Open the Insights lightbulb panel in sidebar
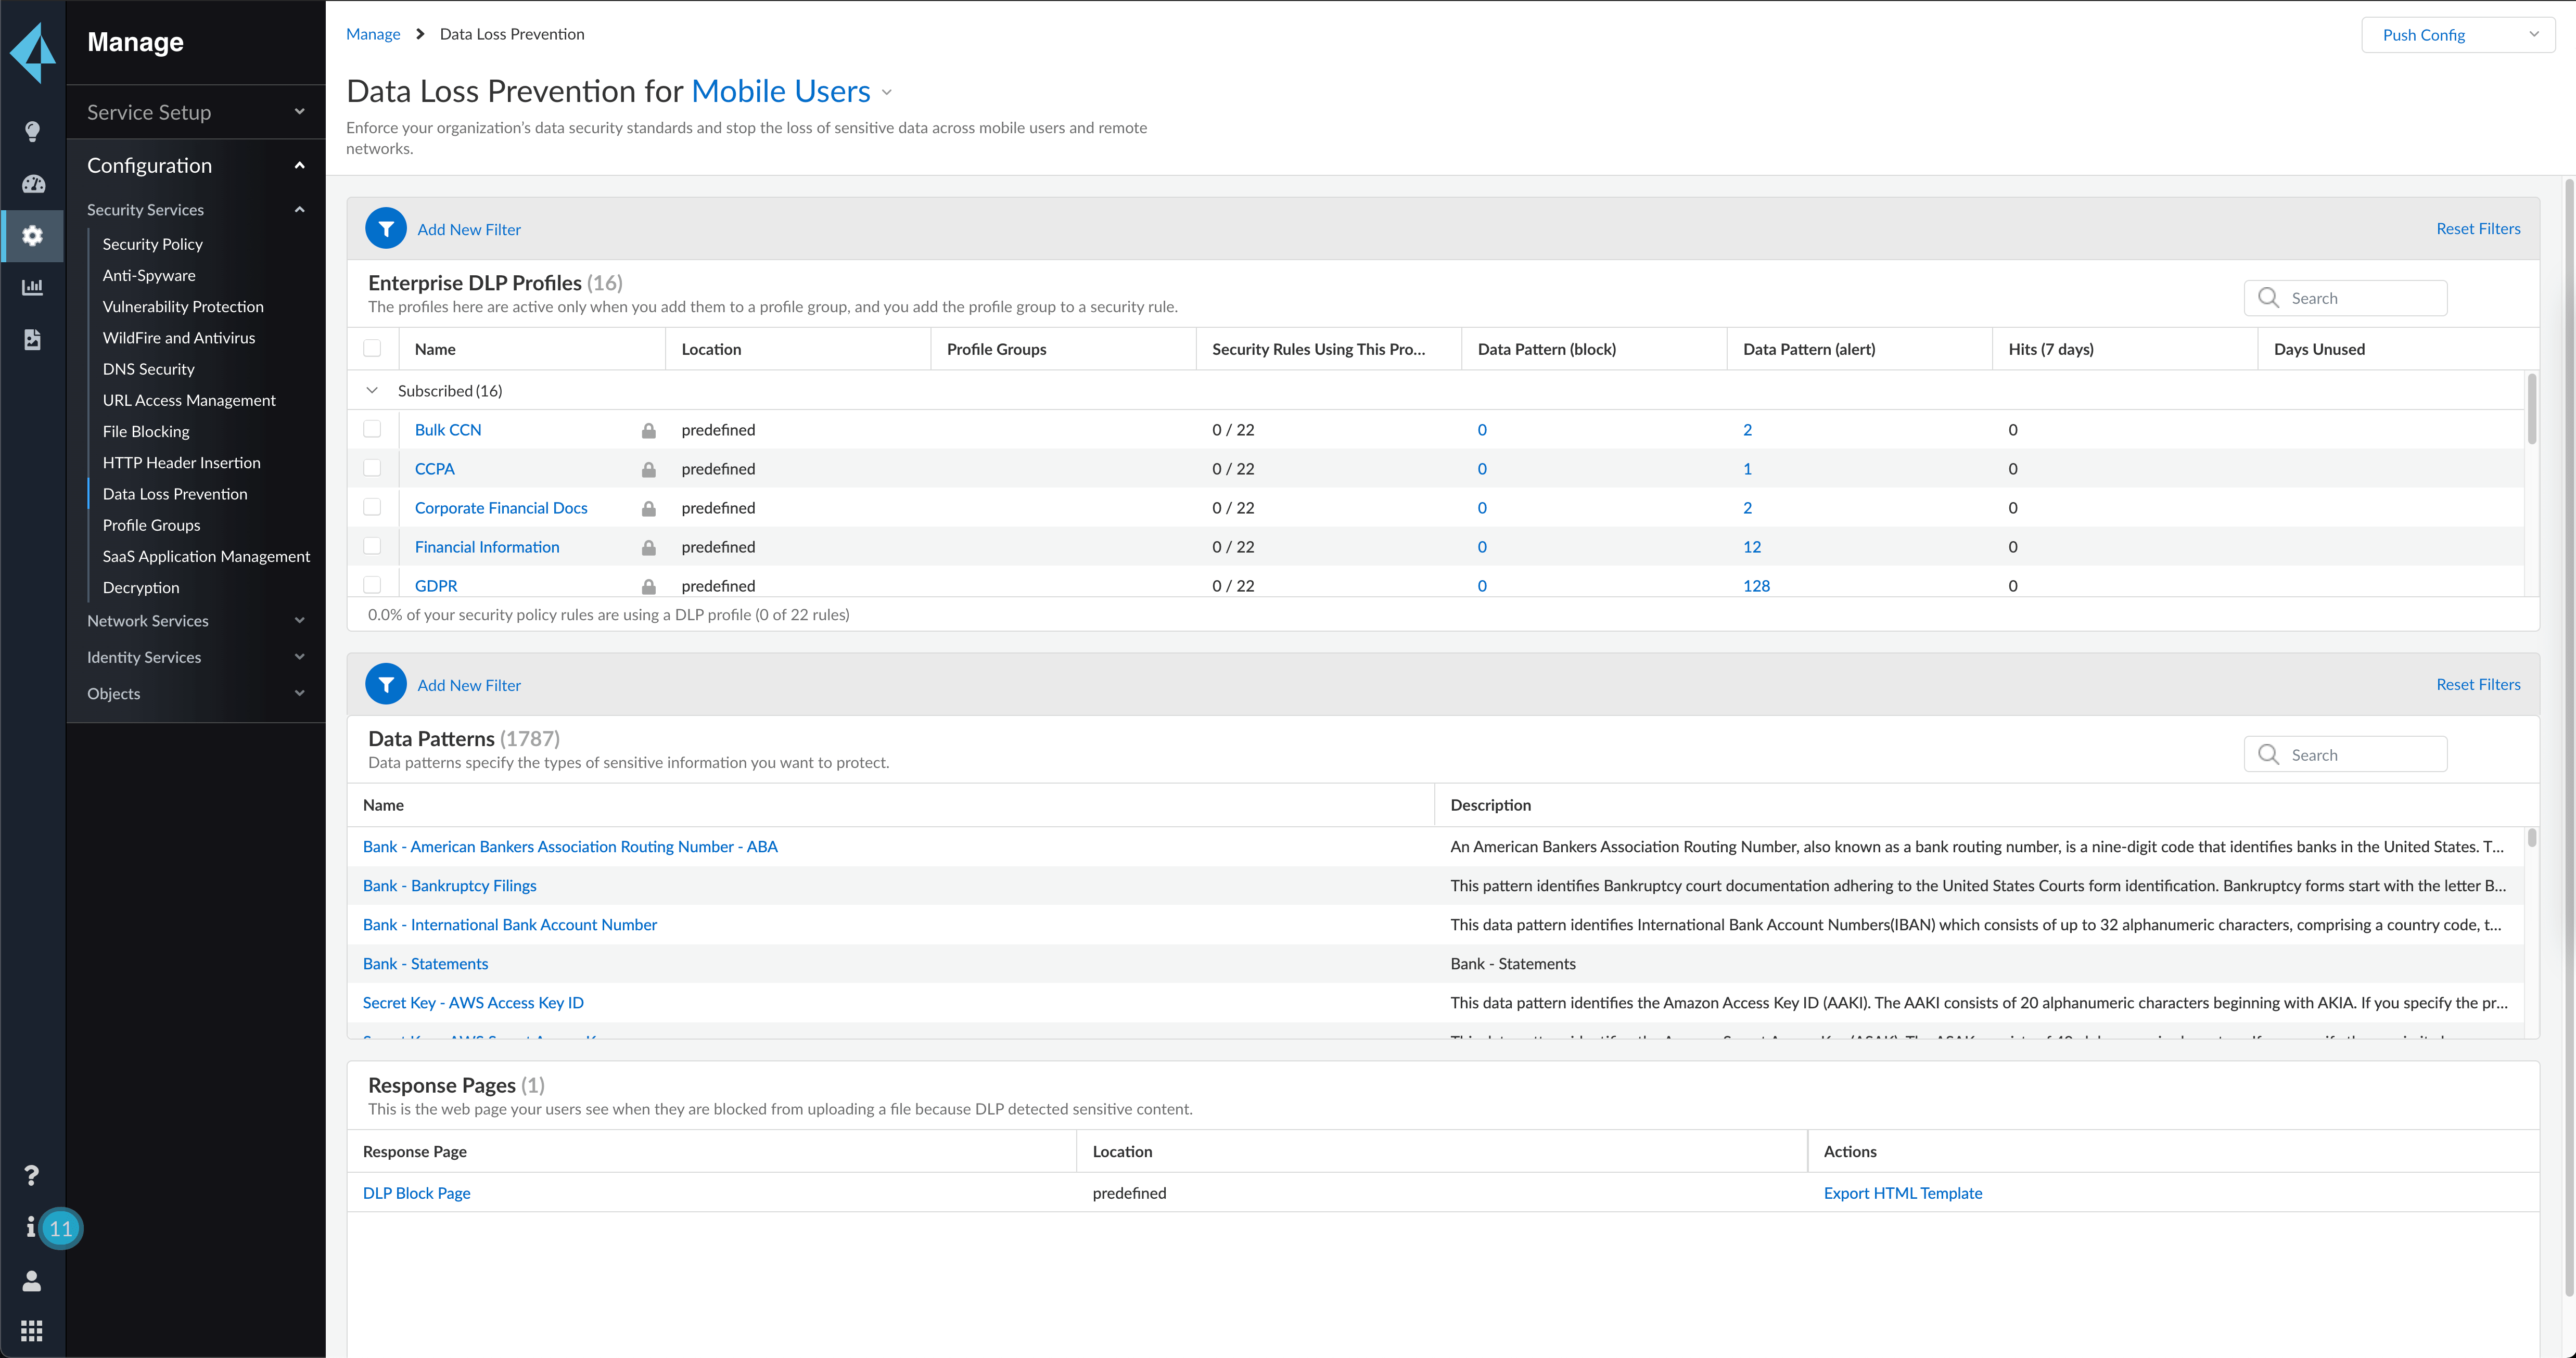 pos(32,131)
